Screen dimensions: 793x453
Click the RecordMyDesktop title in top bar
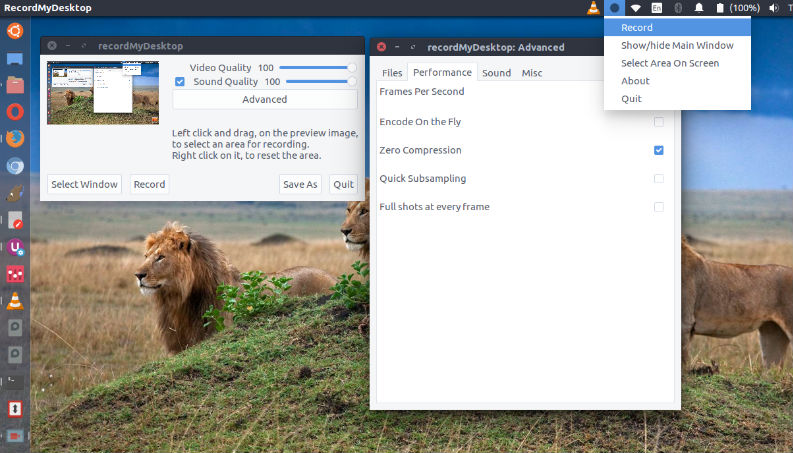click(48, 8)
